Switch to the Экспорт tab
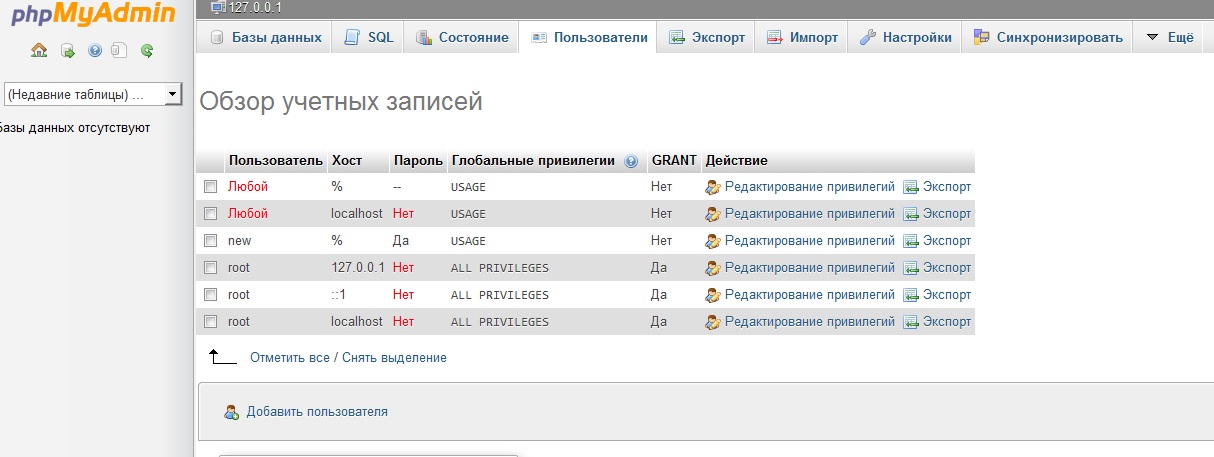 pos(707,38)
